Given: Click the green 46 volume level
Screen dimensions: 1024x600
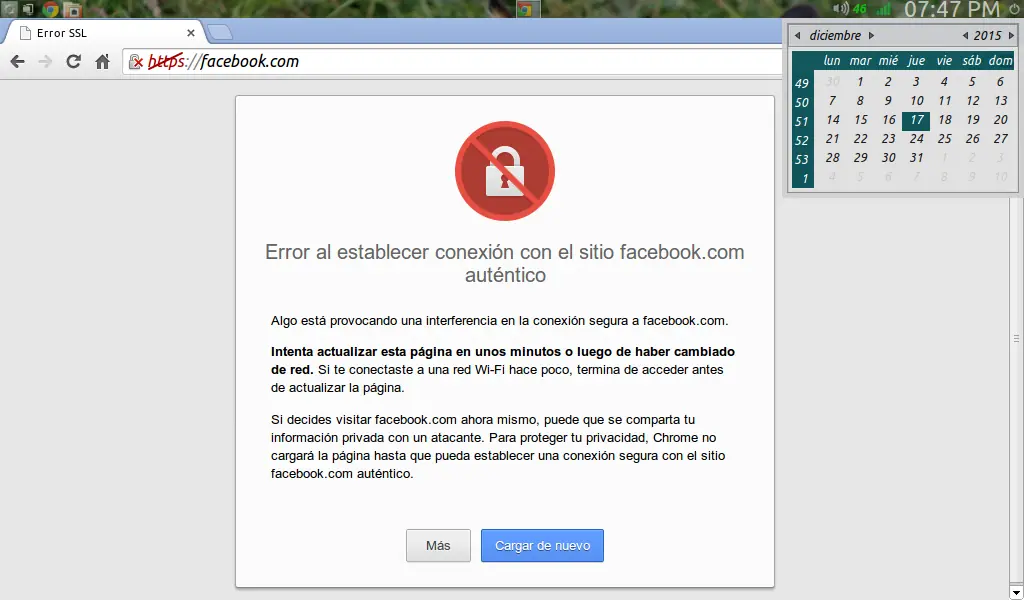Looking at the screenshot, I should [x=859, y=9].
